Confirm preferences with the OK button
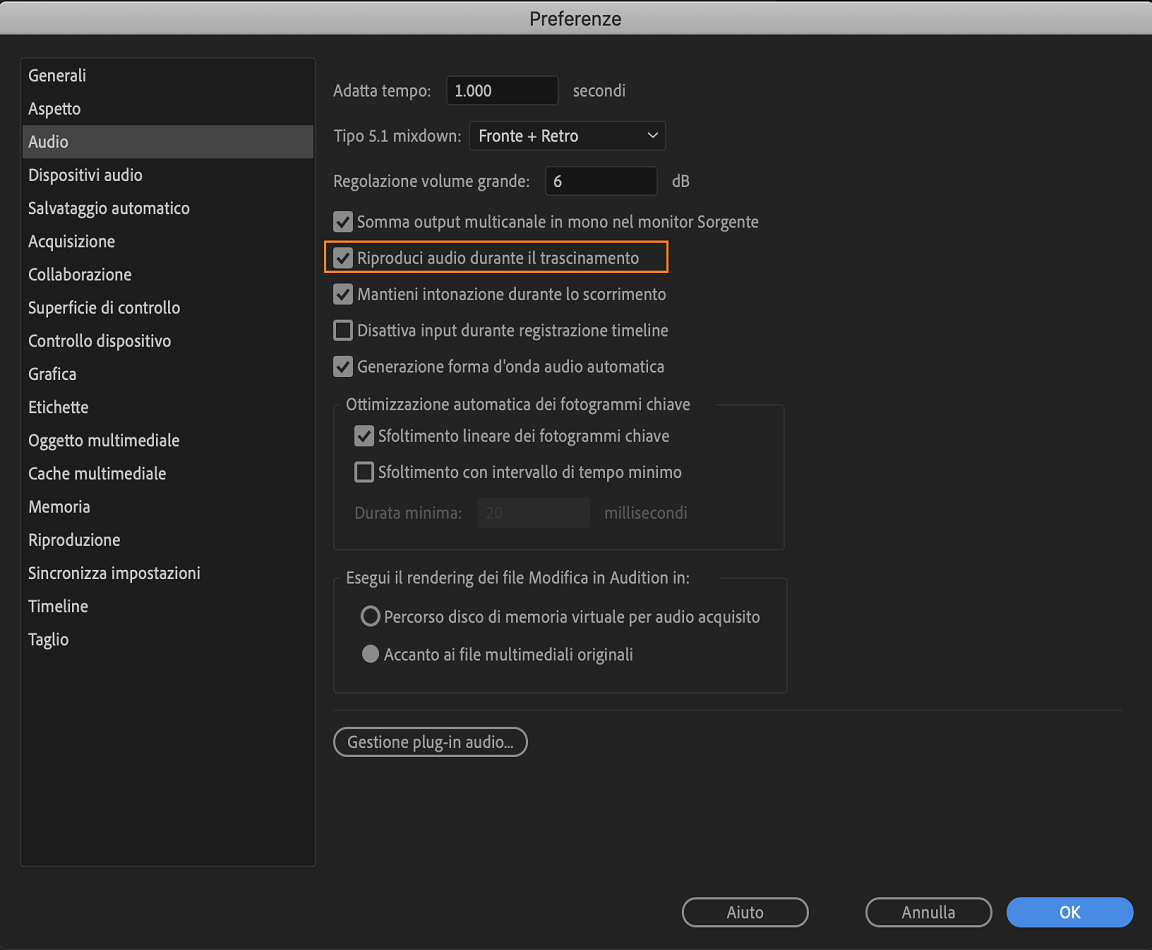The height and width of the screenshot is (950, 1152). tap(1069, 912)
